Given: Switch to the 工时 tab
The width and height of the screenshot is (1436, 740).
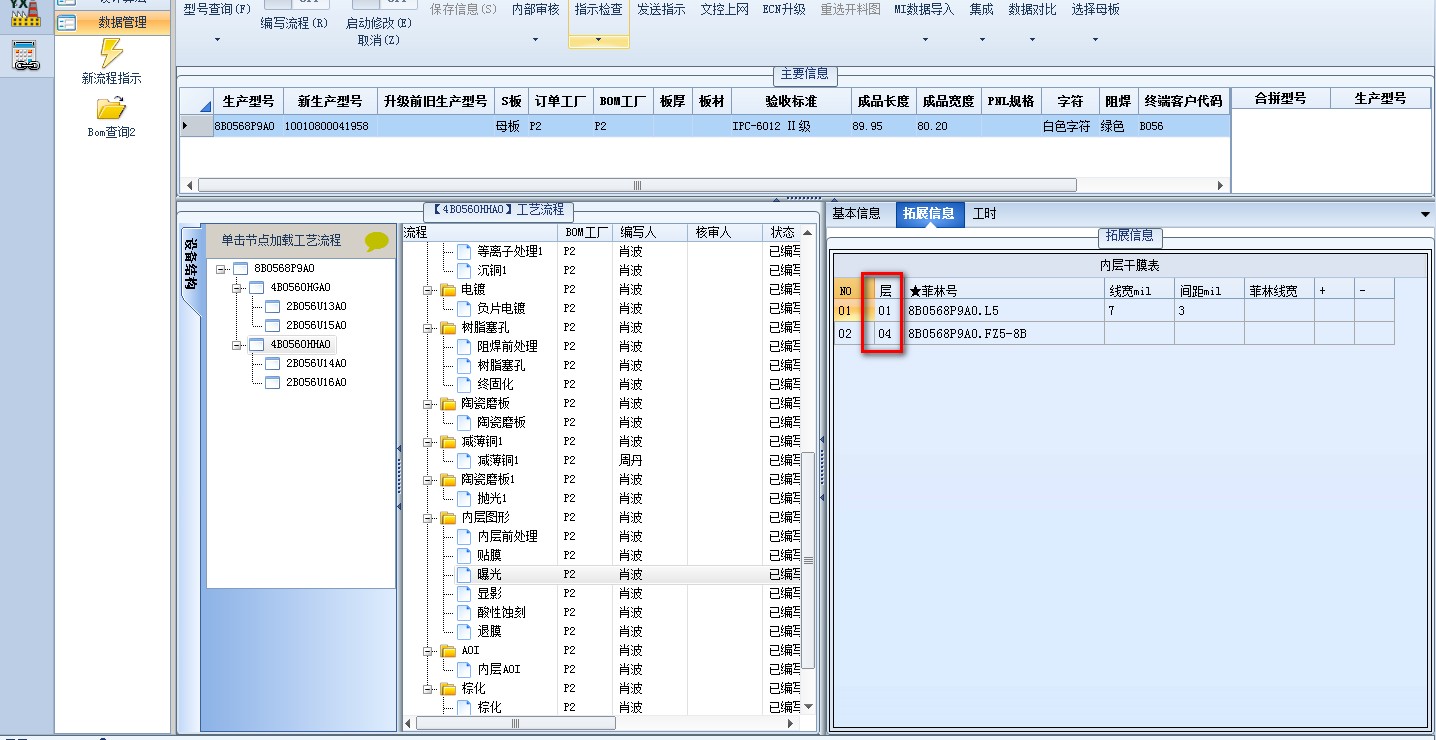Looking at the screenshot, I should 984,213.
